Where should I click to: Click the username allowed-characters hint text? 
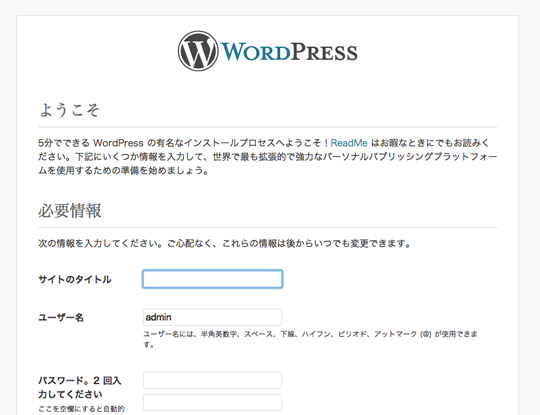pos(310,339)
